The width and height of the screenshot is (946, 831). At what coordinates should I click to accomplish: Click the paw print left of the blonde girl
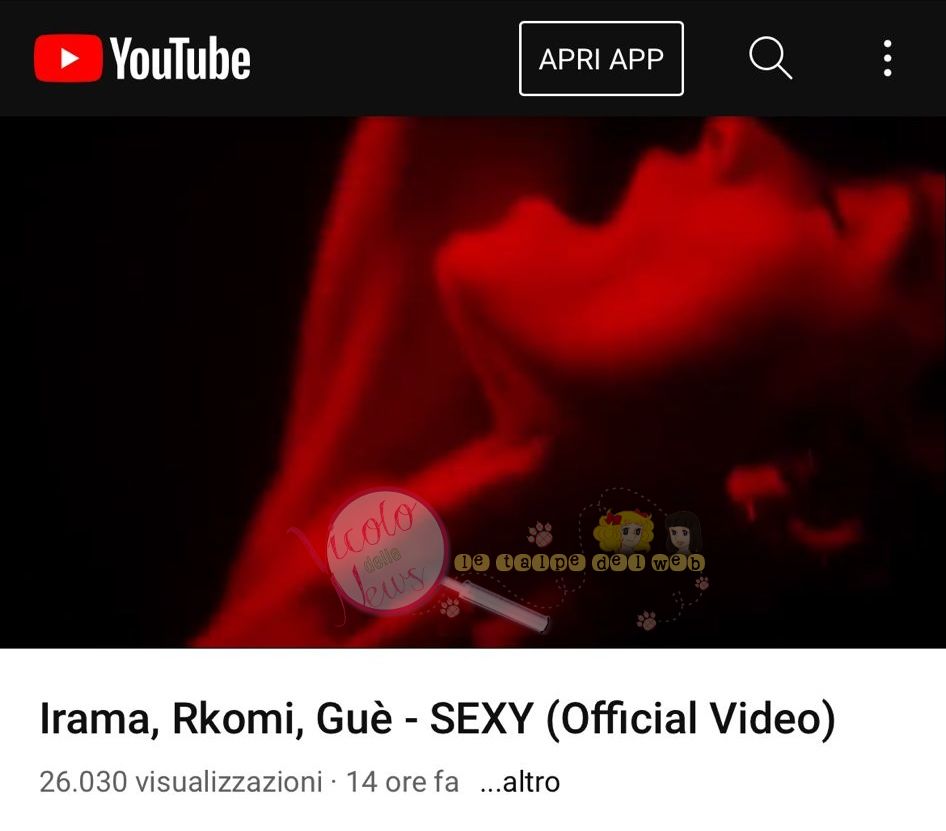point(540,534)
